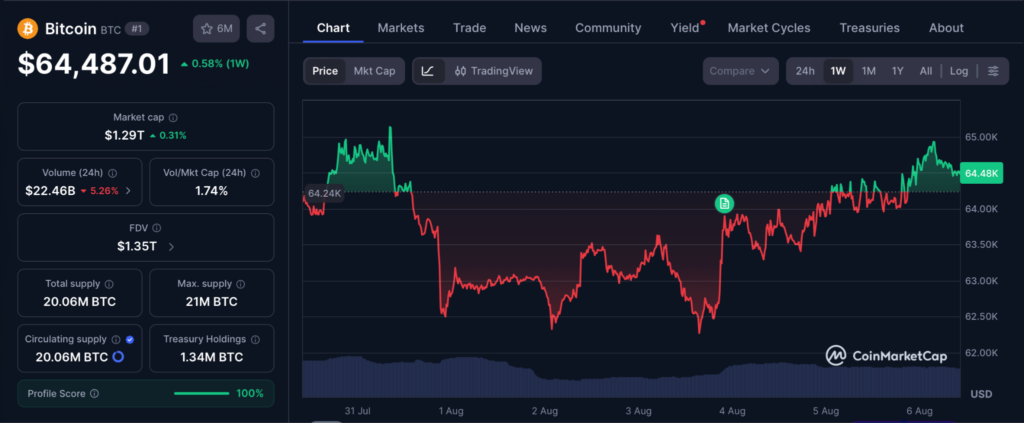
Task: Toggle the Log scale option
Action: tap(959, 71)
